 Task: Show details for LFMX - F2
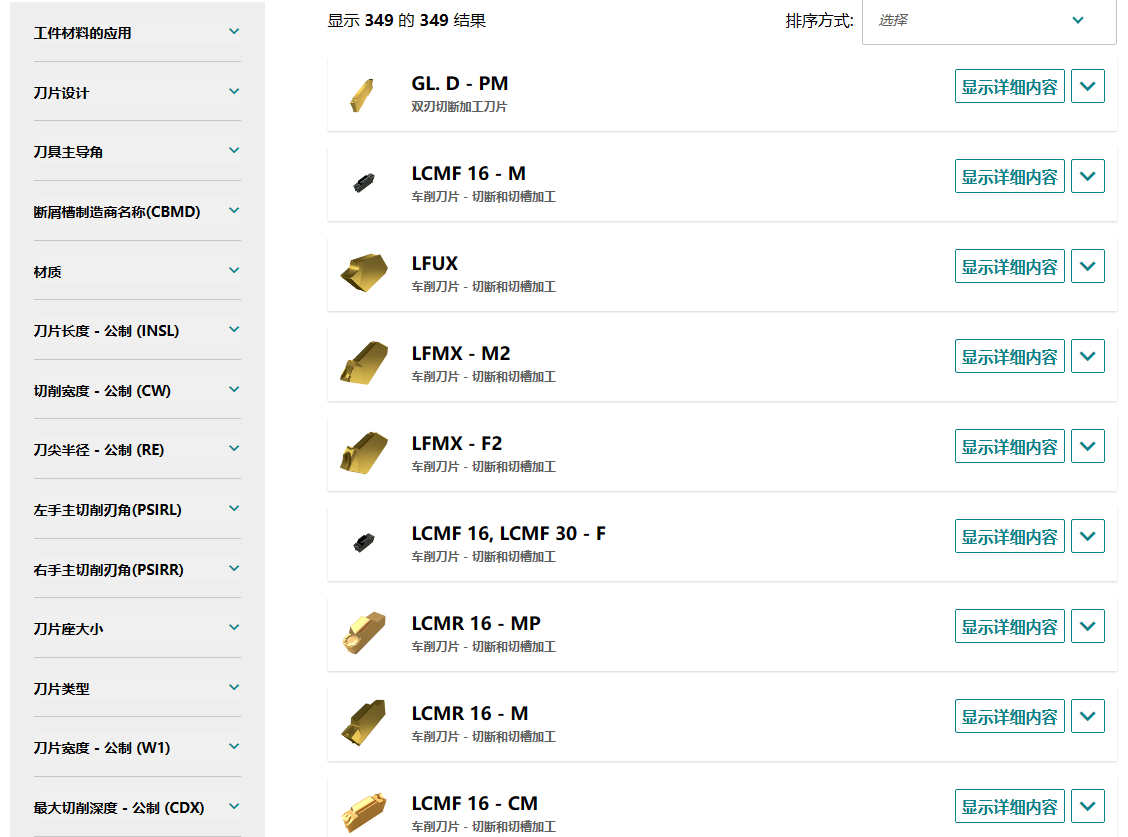1009,447
